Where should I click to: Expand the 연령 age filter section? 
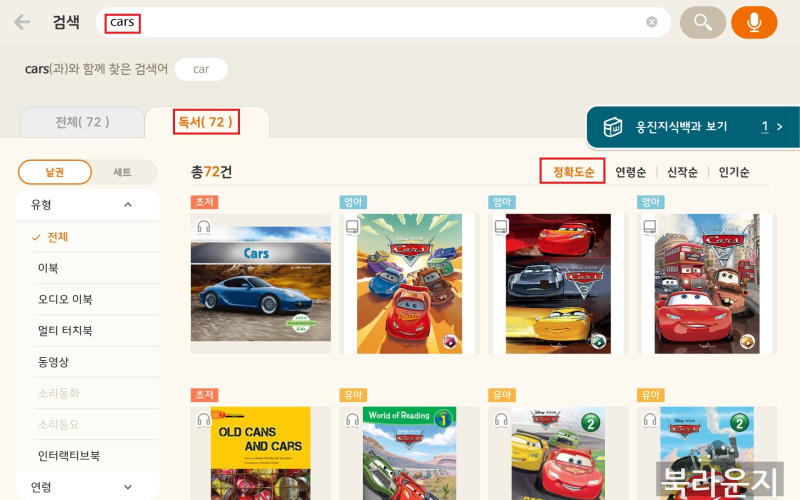(x=128, y=487)
